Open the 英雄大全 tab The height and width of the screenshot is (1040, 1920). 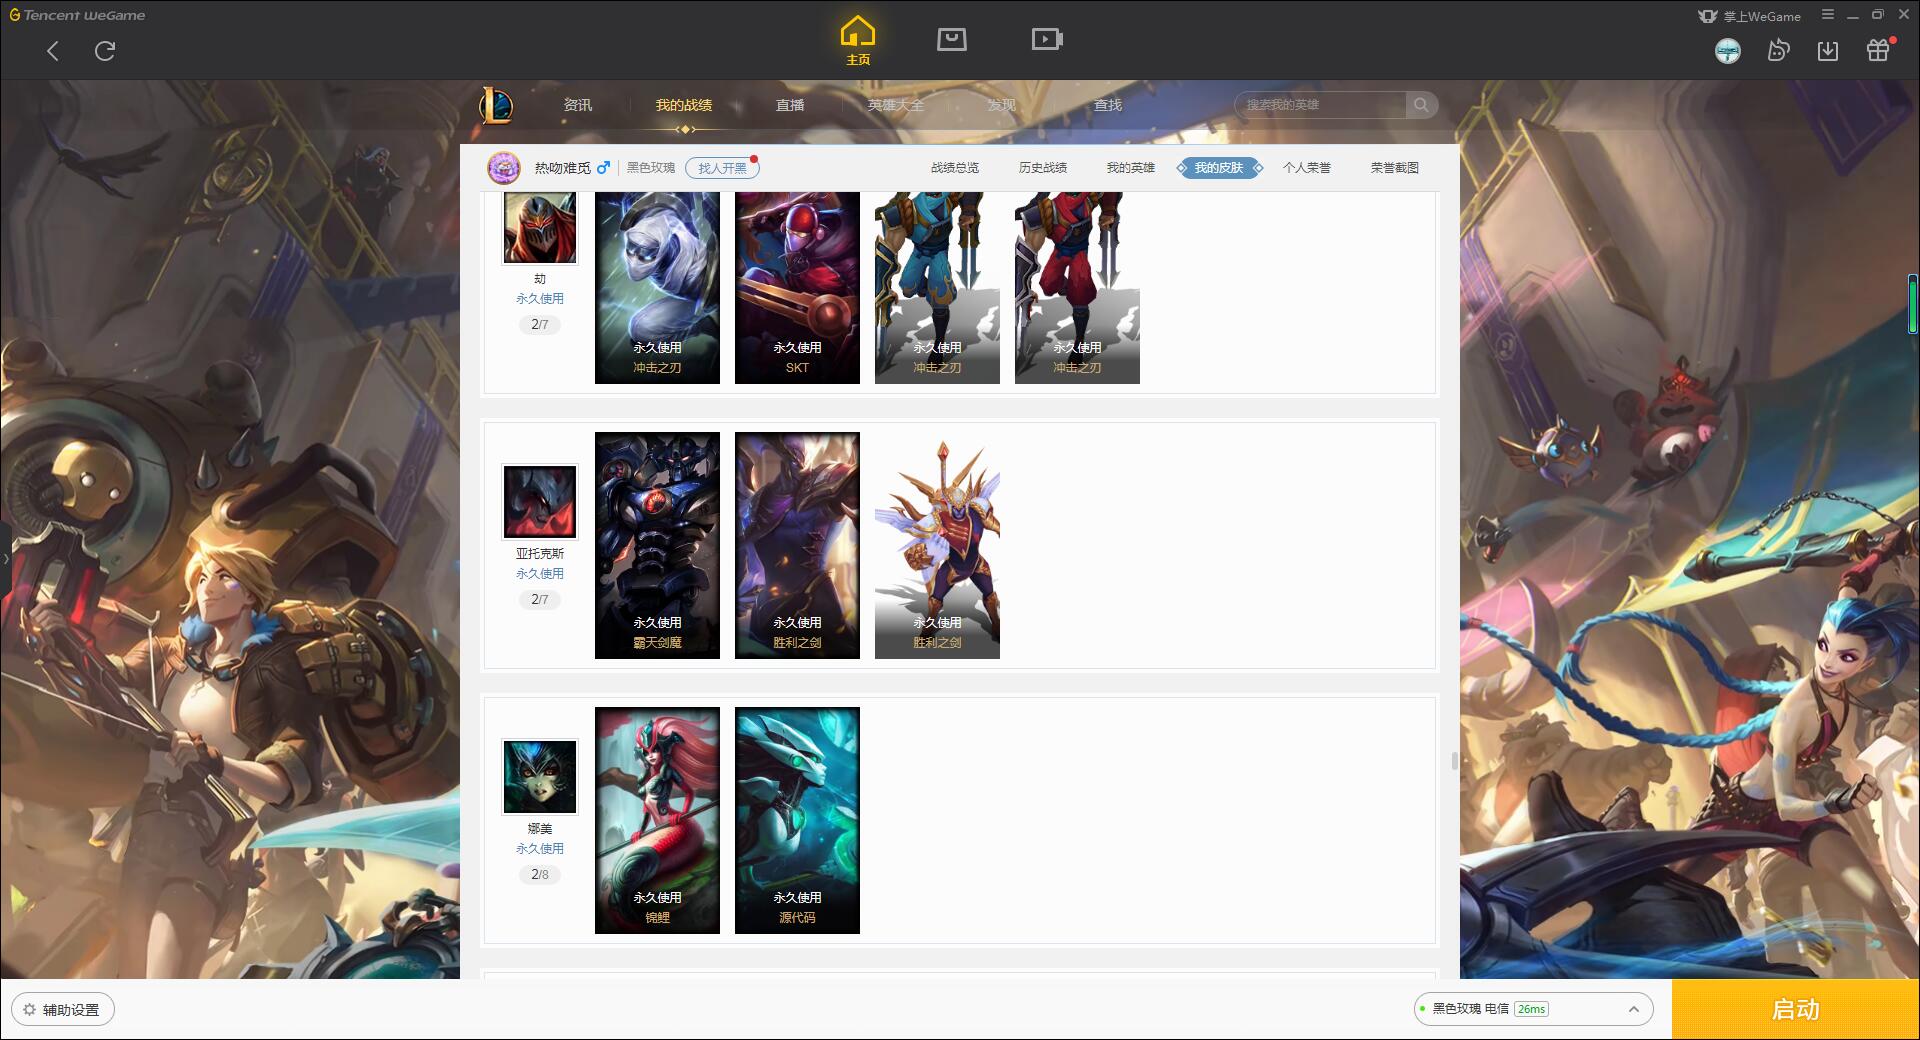coord(896,105)
